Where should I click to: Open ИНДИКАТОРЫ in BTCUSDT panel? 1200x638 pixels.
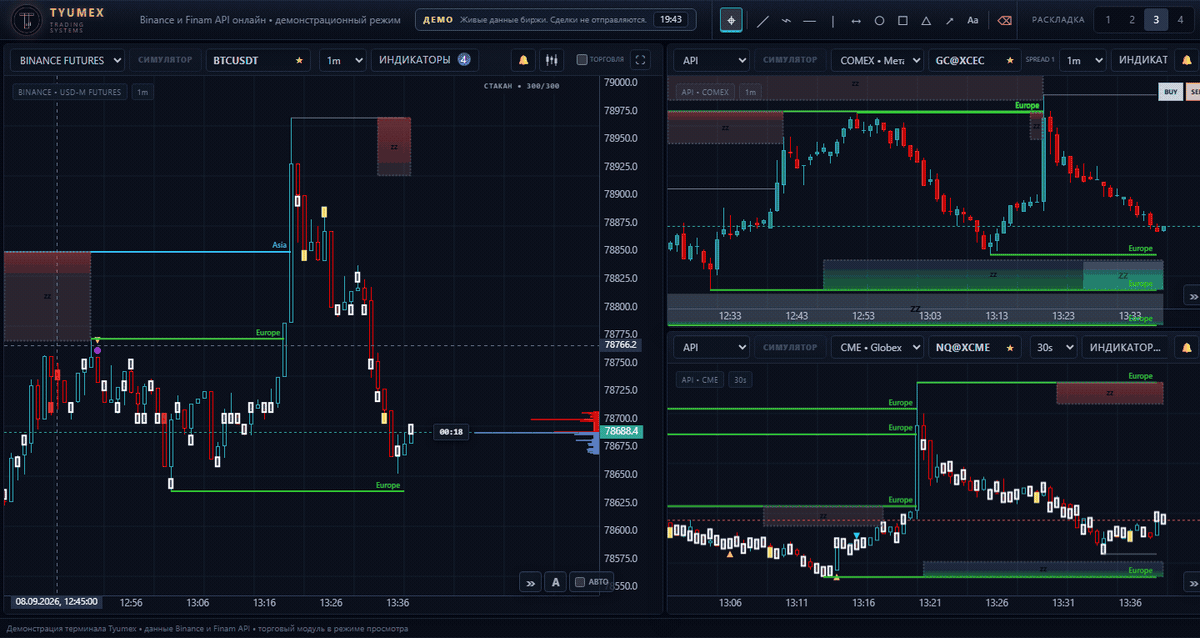coord(425,60)
